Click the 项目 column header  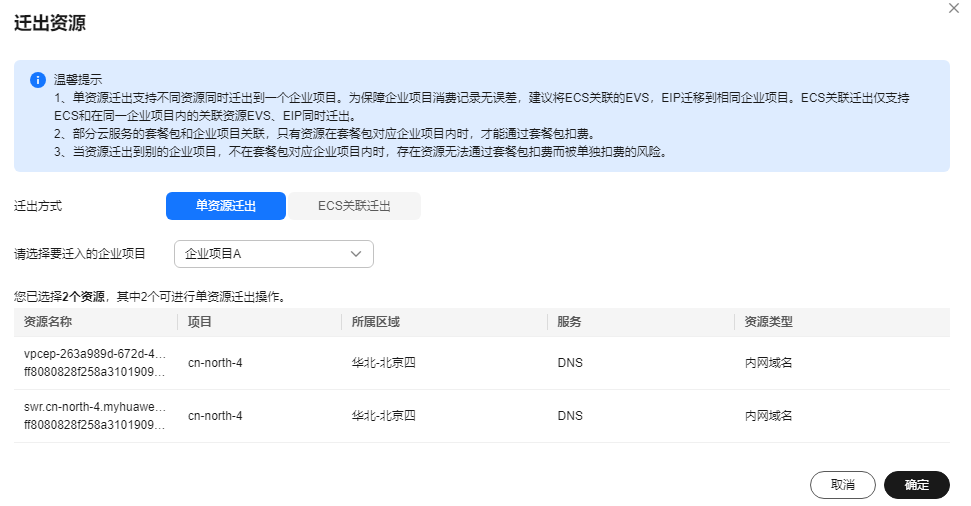[200, 322]
